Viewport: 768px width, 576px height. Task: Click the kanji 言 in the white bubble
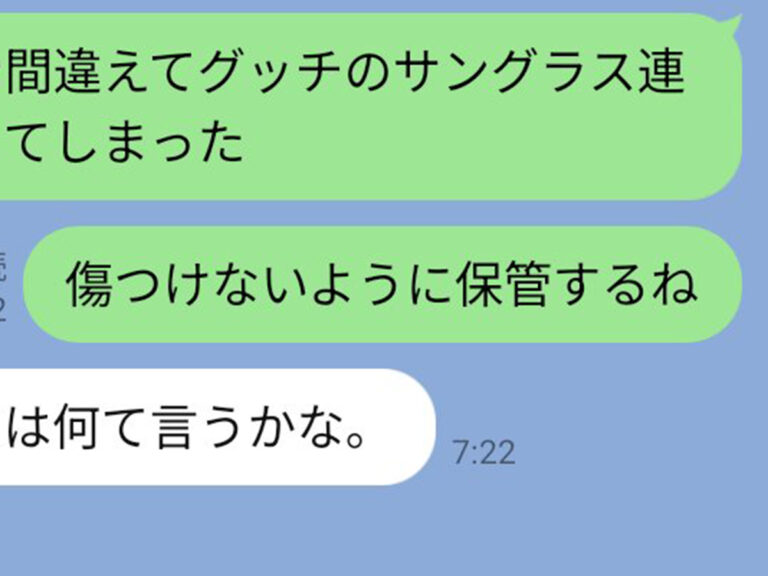[x=173, y=427]
